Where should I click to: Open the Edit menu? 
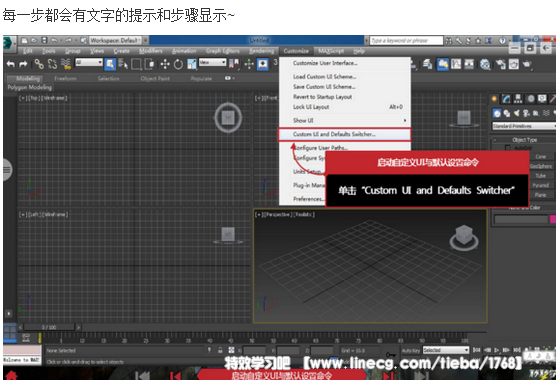[28, 51]
